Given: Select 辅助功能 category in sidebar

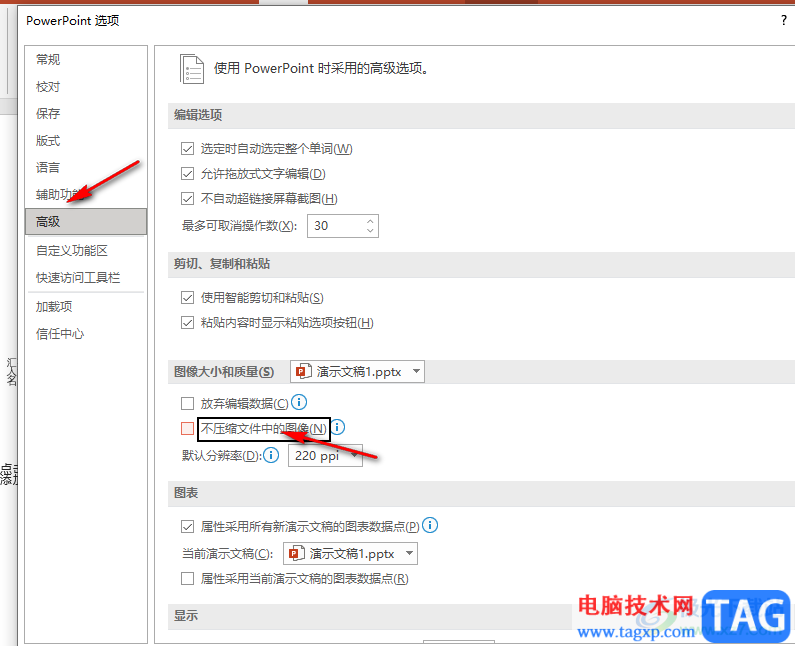Looking at the screenshot, I should [x=86, y=195].
